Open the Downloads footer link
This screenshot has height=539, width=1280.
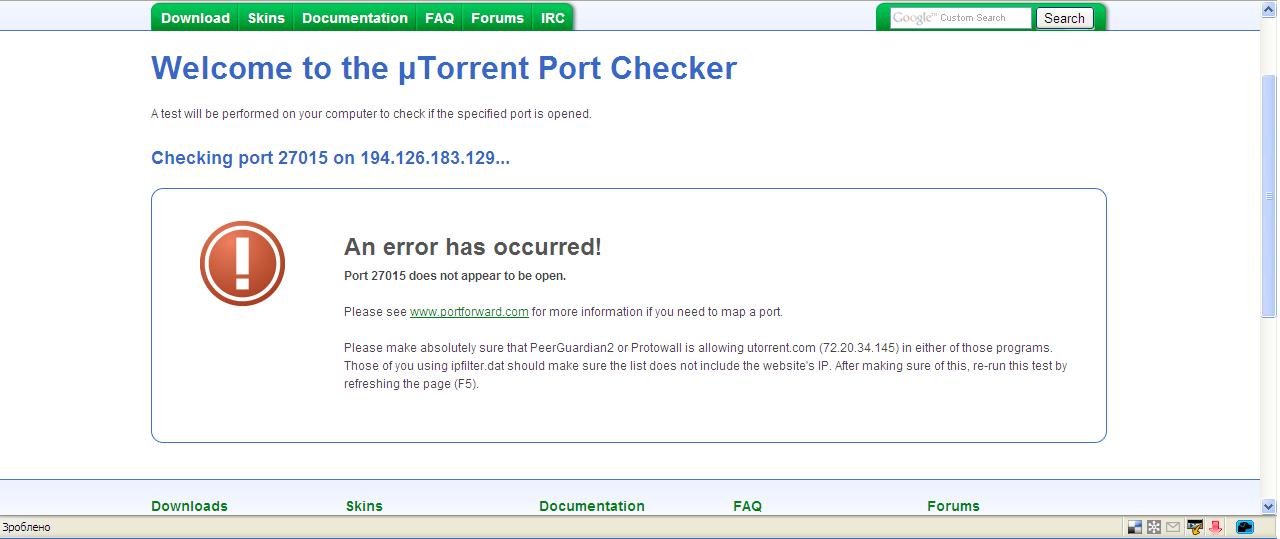(190, 506)
